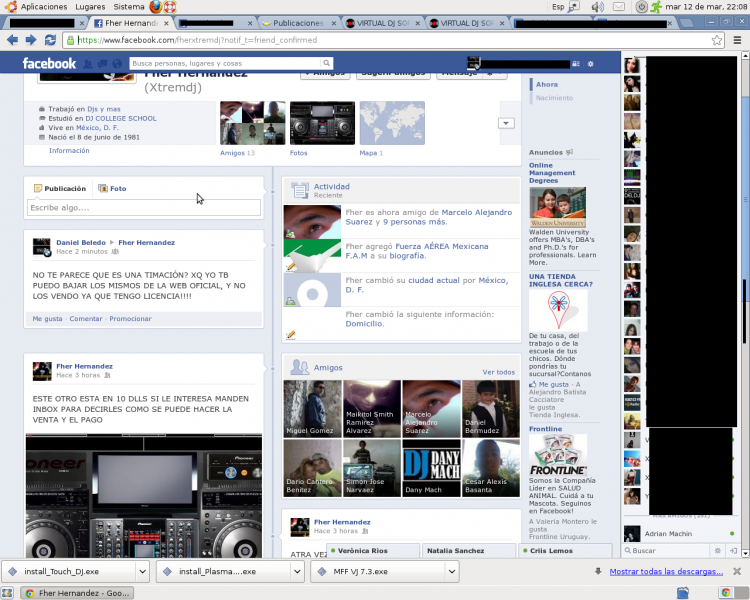The image size is (750, 600).
Task: Open MFF VJ 7.3.exe download dropdown
Action: tap(452, 571)
